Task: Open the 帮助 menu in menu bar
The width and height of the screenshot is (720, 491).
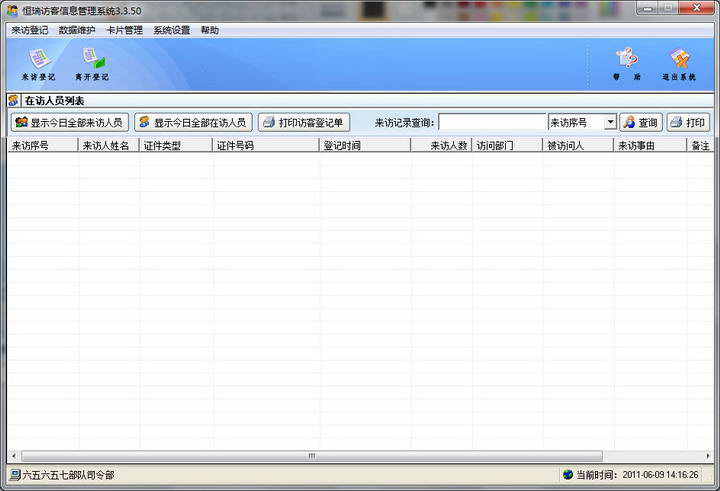Action: click(x=209, y=30)
